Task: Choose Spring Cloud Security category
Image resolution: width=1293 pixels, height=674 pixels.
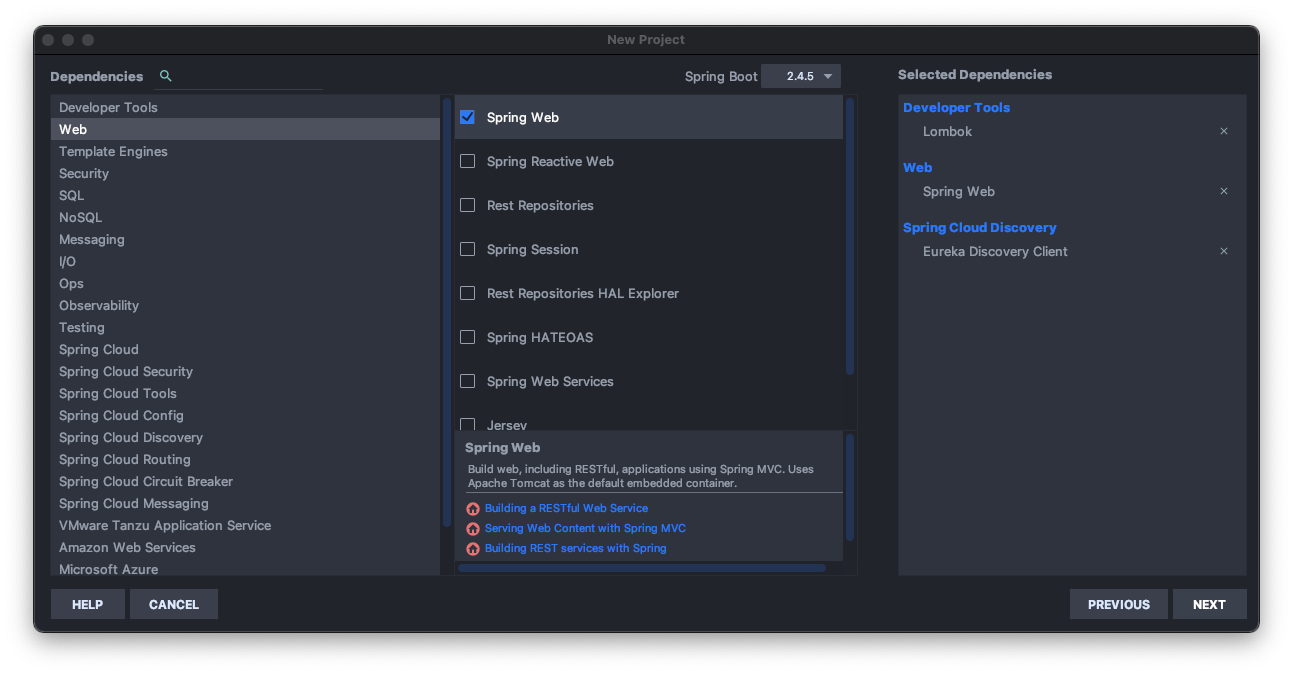Action: click(x=245, y=371)
